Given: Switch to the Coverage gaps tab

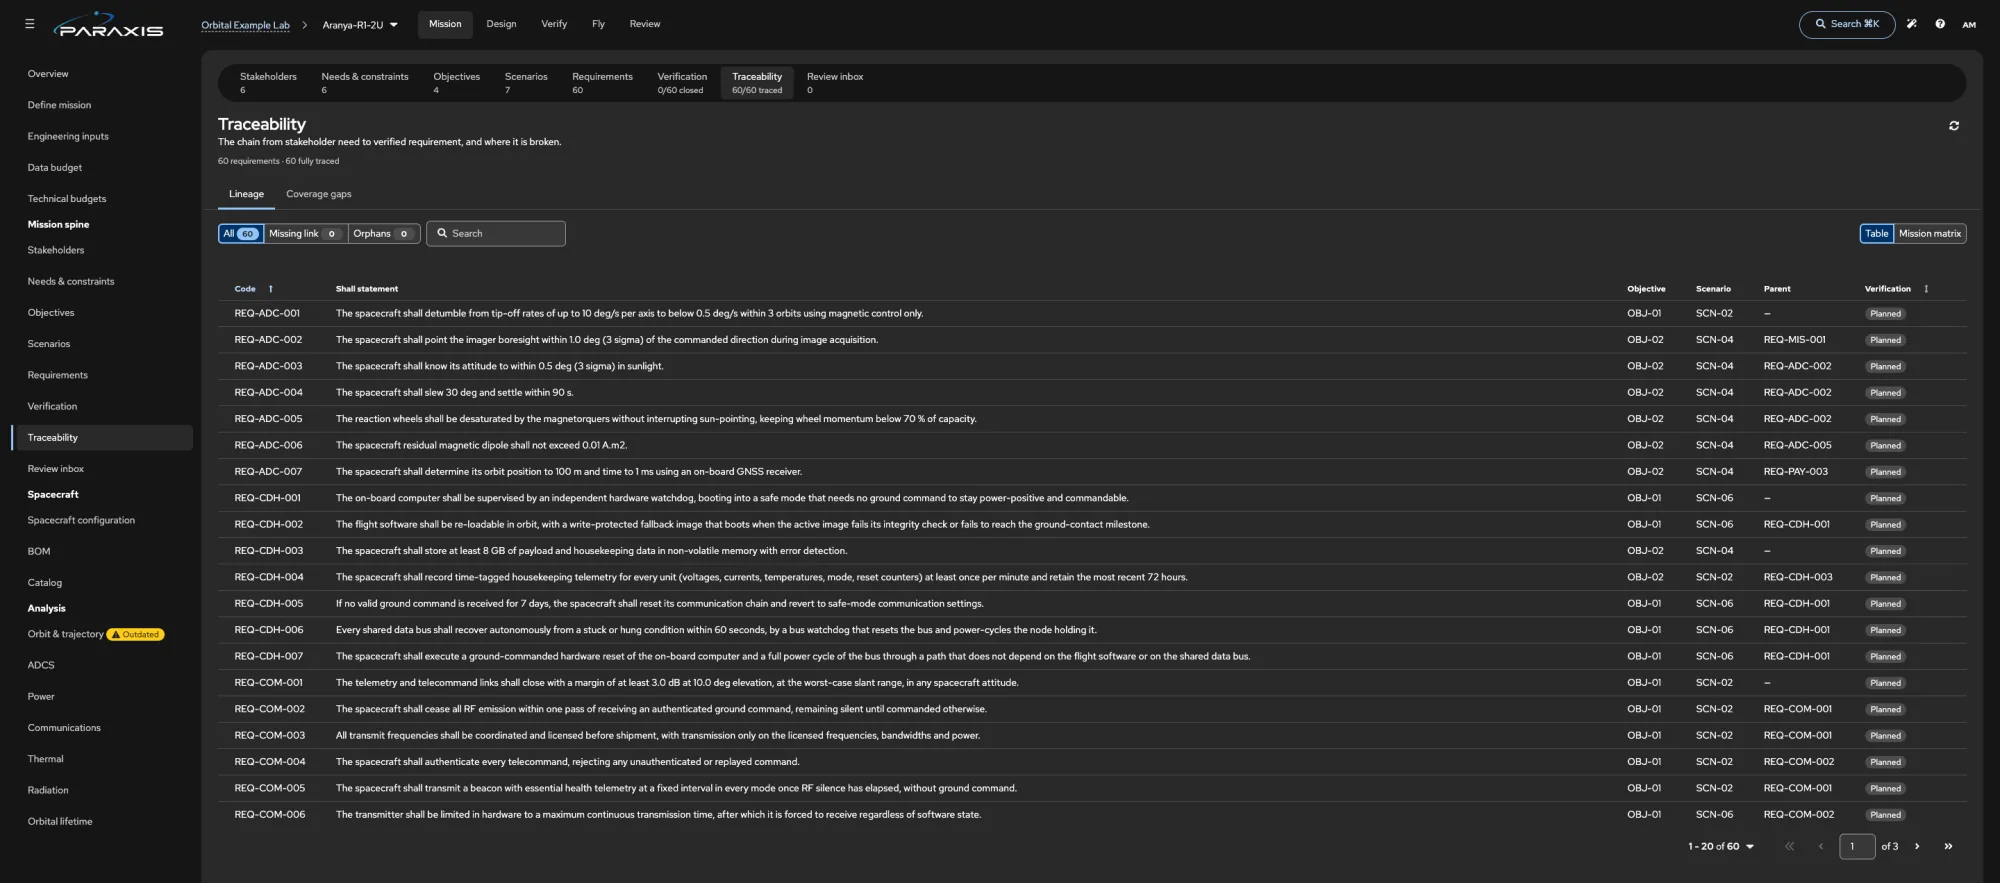Looking at the screenshot, I should (x=319, y=194).
